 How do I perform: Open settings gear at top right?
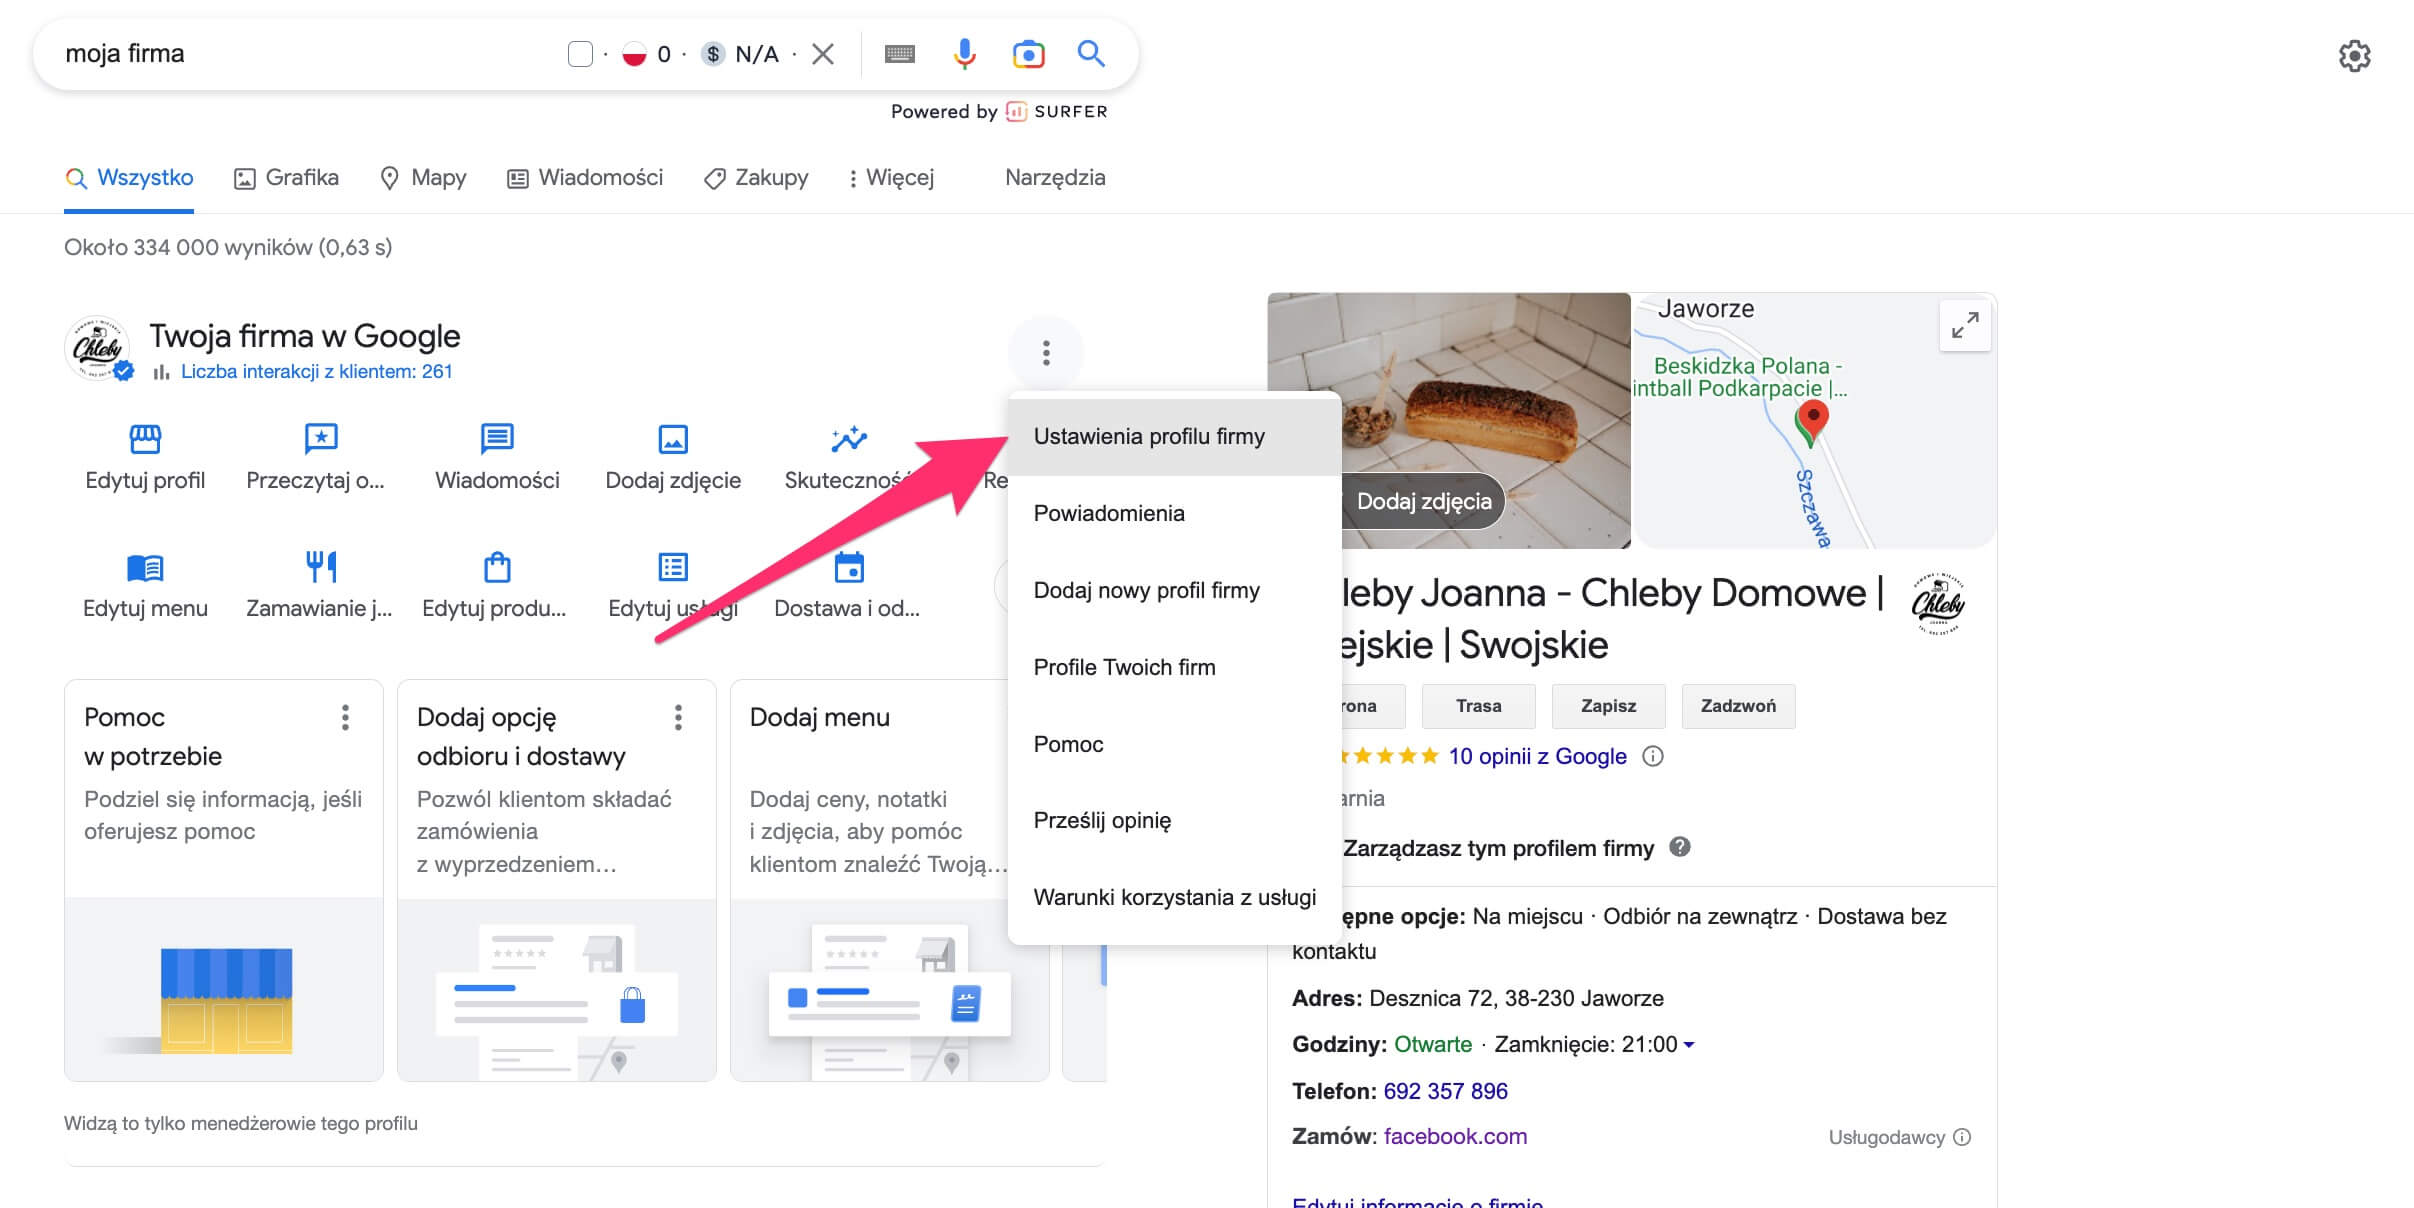[x=2354, y=56]
